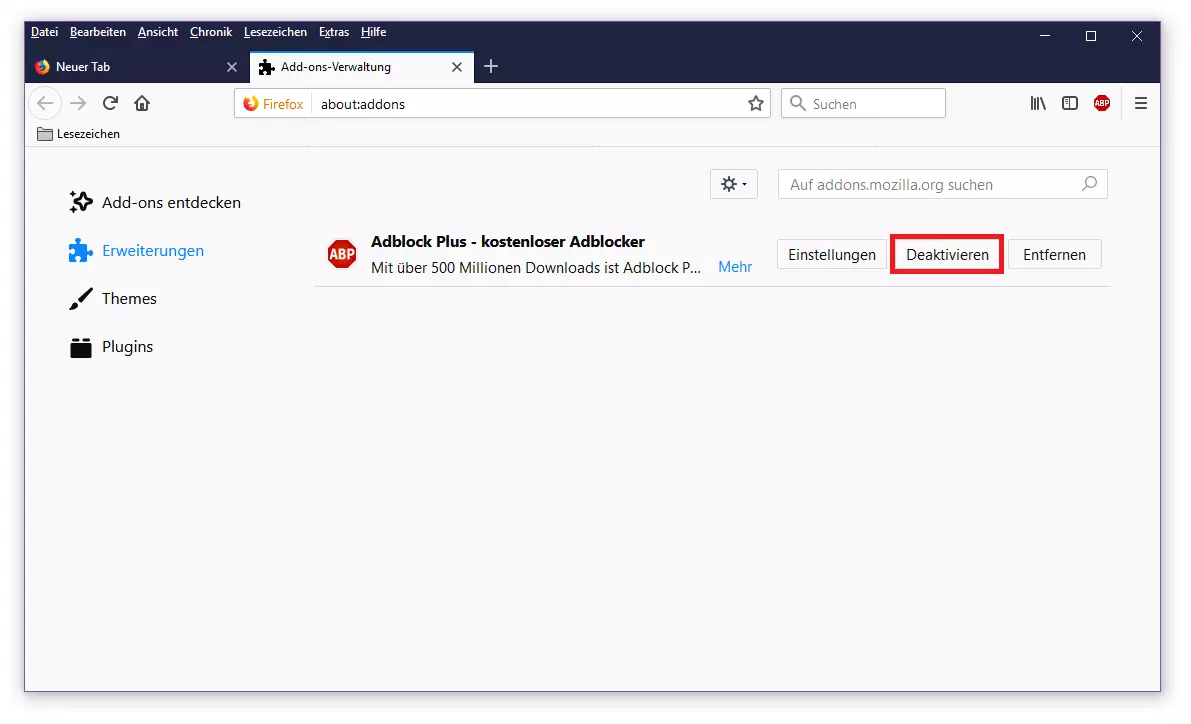Open the Ansicht menu
This screenshot has width=1191, height=724.
(x=157, y=32)
